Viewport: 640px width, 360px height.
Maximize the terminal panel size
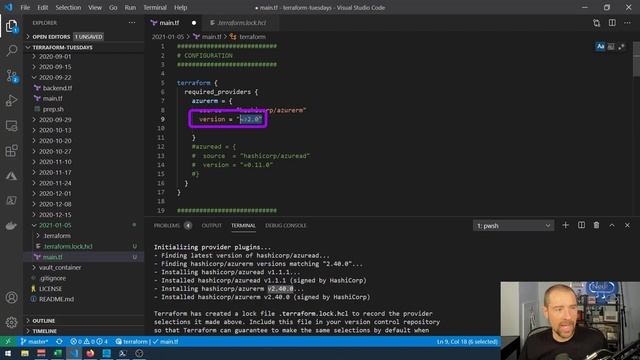click(612, 225)
